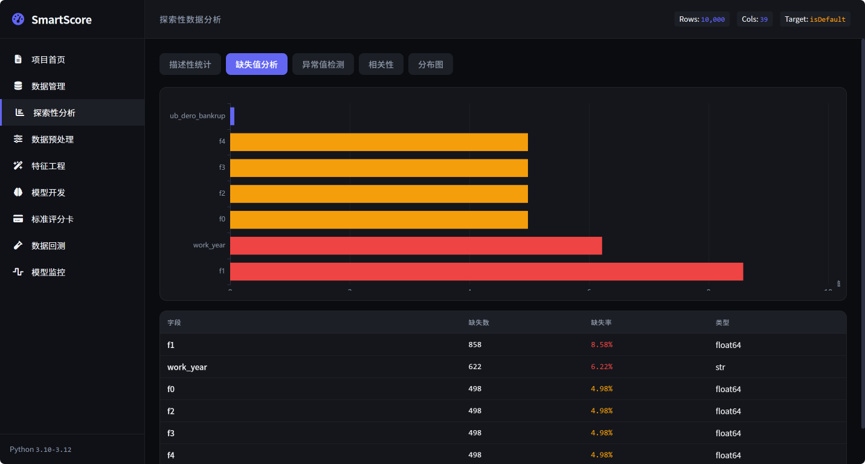Screen dimensions: 865x464
Task: Click the 探索性数据分析 page title
Action: pyautogui.click(x=190, y=19)
